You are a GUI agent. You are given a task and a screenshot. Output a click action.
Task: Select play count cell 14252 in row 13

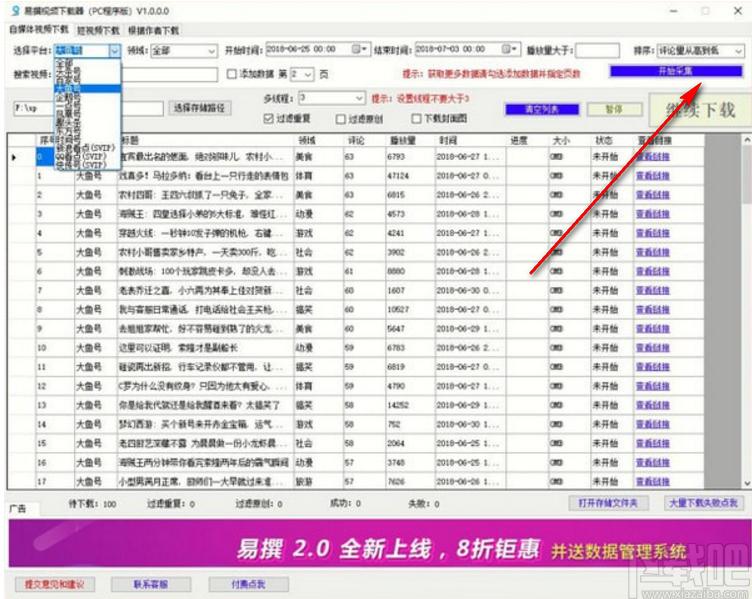pos(410,405)
